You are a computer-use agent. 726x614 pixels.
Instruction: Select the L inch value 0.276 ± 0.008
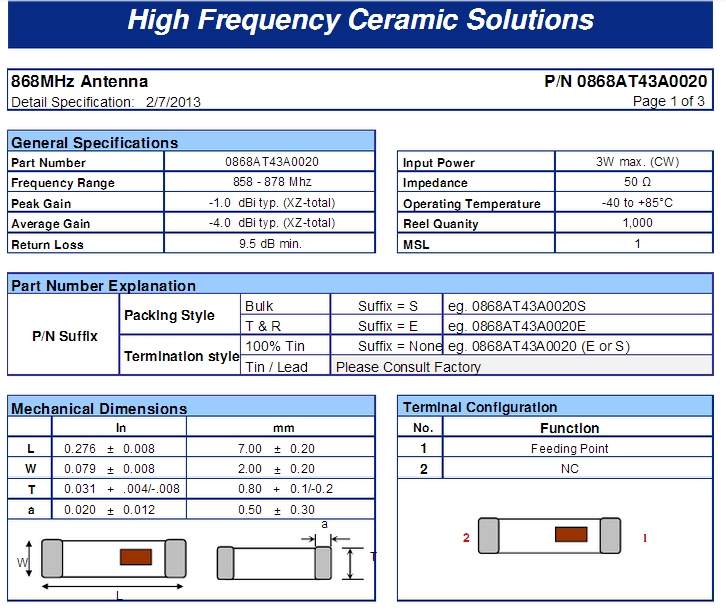(x=109, y=449)
